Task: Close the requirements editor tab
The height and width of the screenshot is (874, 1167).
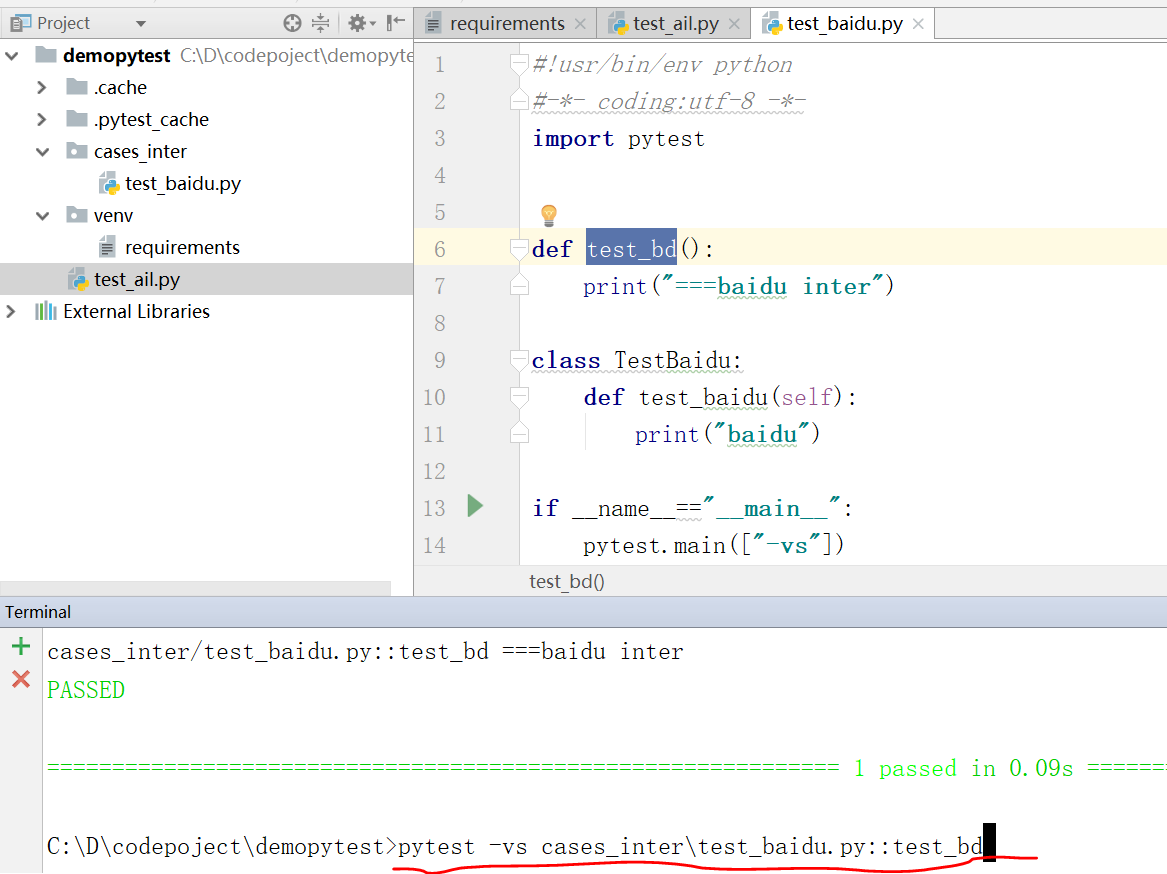Action: (581, 24)
